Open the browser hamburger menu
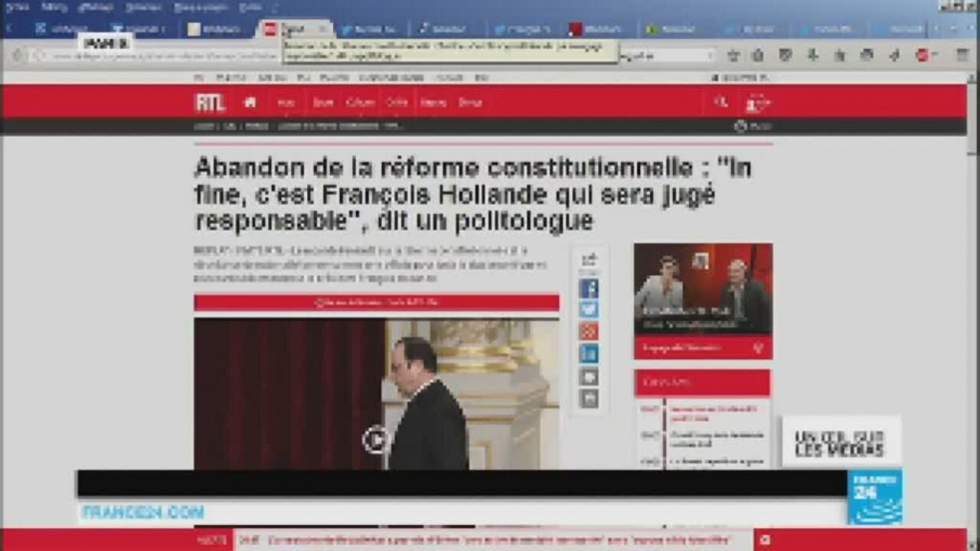Screen dimensions: 980x551 click(x=963, y=56)
